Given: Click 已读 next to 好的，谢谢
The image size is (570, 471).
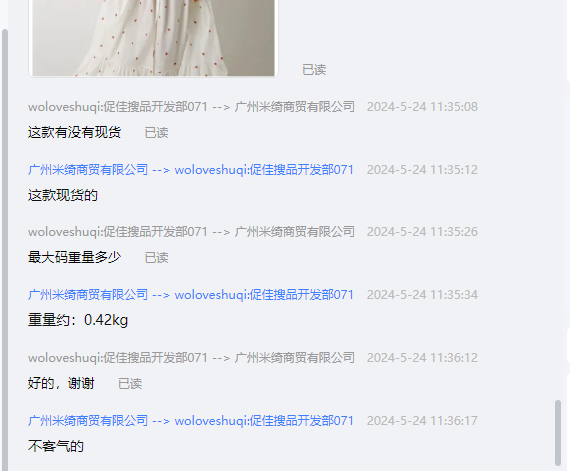Looking at the screenshot, I should tap(130, 384).
